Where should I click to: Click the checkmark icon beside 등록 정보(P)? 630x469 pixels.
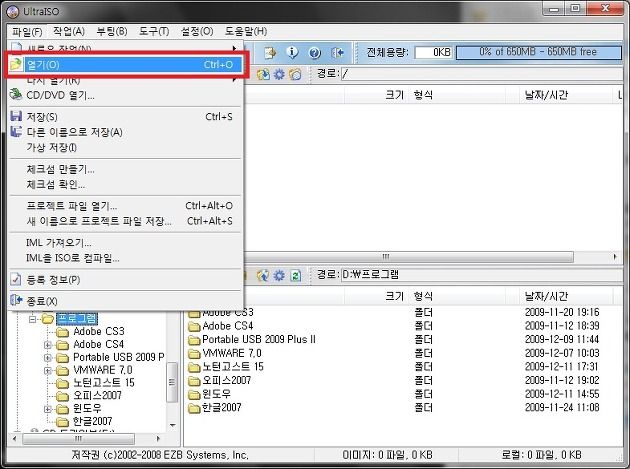point(16,279)
